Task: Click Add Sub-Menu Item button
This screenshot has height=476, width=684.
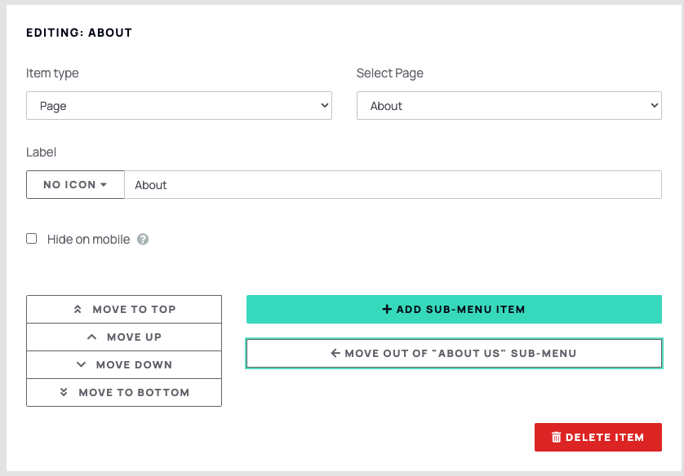Action: click(454, 309)
